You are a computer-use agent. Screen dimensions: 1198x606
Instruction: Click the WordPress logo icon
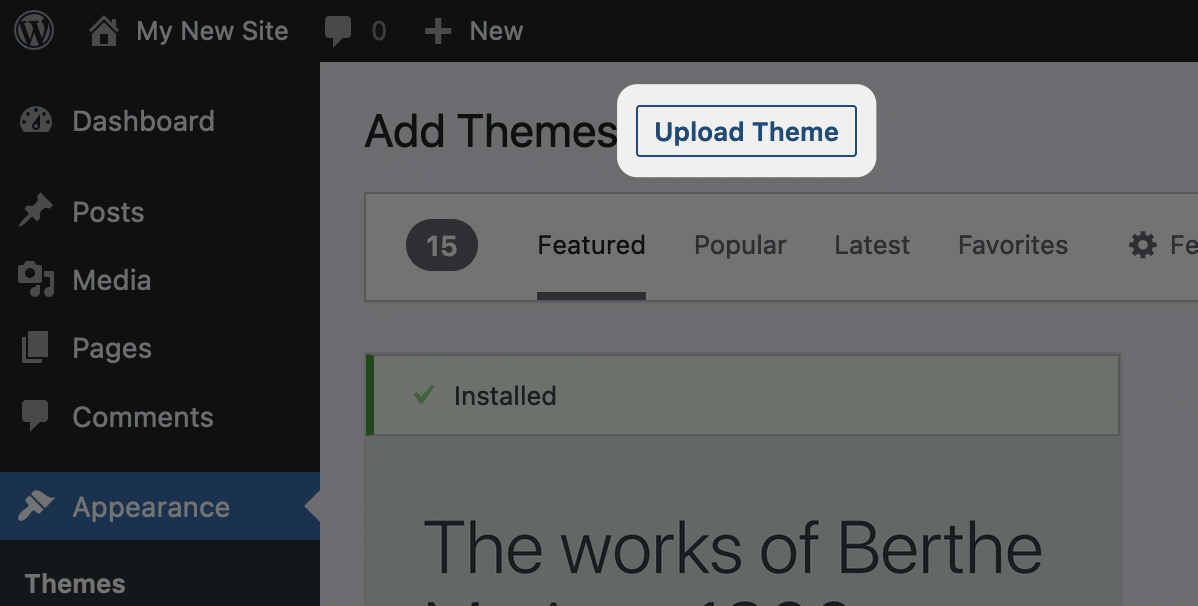point(34,31)
